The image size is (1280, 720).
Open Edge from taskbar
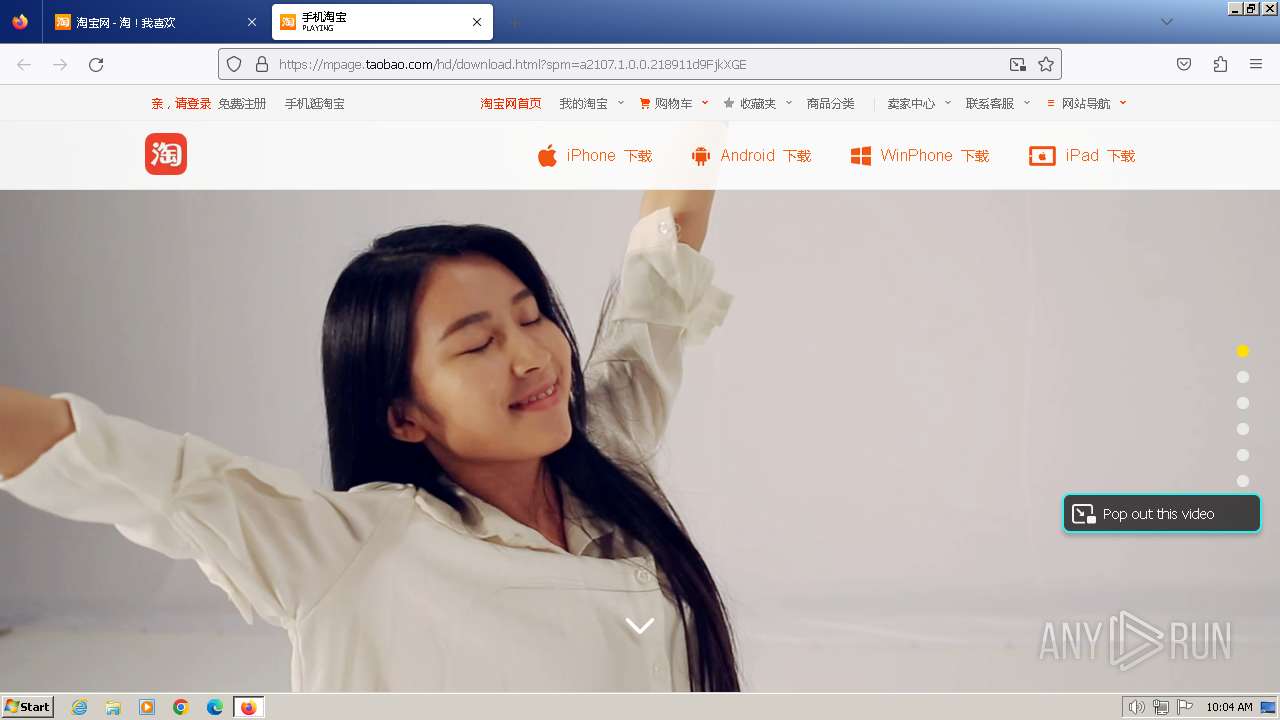click(x=215, y=707)
